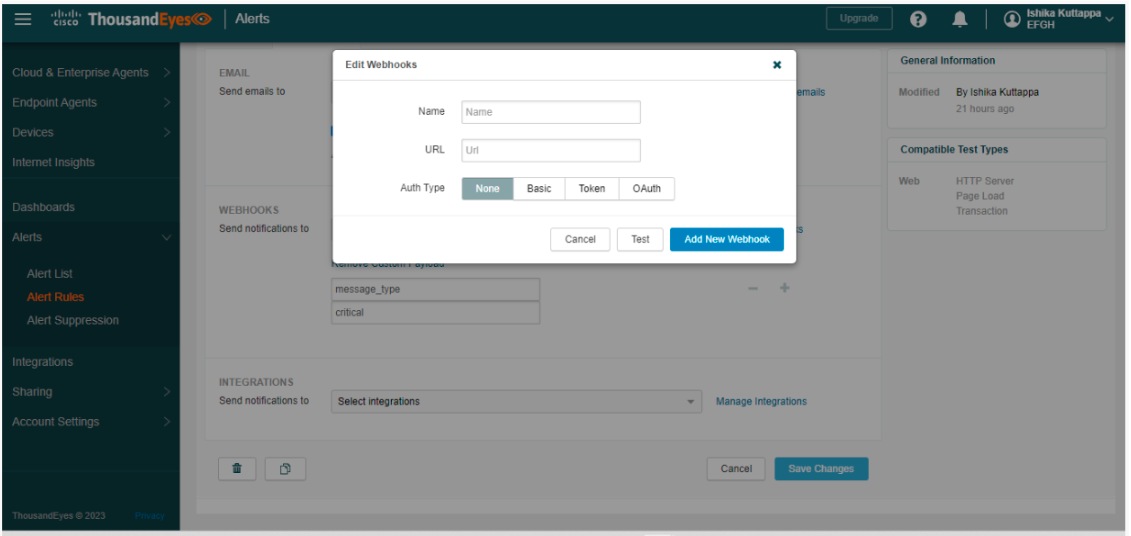Click Cancel button beside Save Changes
Image resolution: width=1131 pixels, height=536 pixels.
point(736,469)
